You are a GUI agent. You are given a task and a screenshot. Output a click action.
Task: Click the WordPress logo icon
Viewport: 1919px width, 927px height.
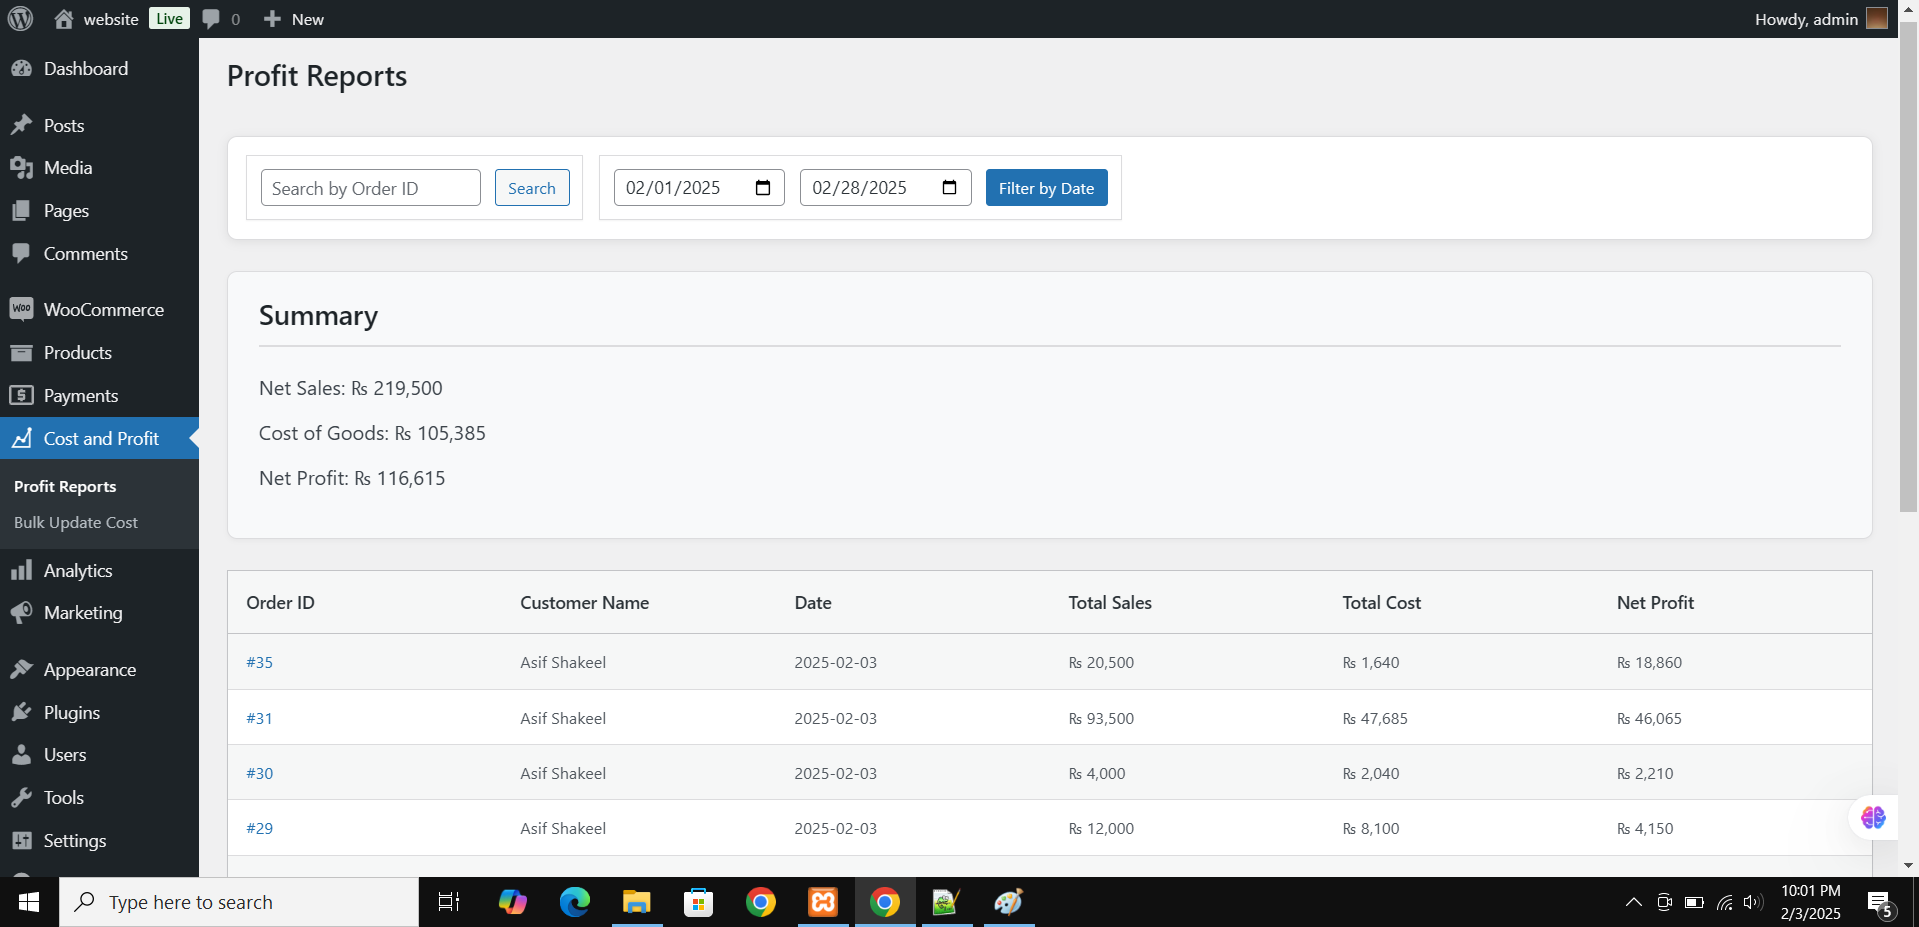(x=20, y=19)
